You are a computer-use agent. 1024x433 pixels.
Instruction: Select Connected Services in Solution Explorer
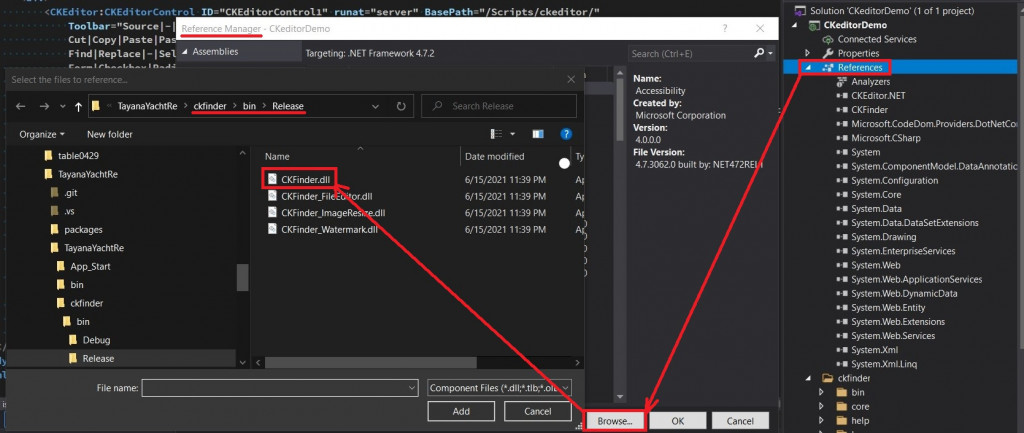point(876,39)
